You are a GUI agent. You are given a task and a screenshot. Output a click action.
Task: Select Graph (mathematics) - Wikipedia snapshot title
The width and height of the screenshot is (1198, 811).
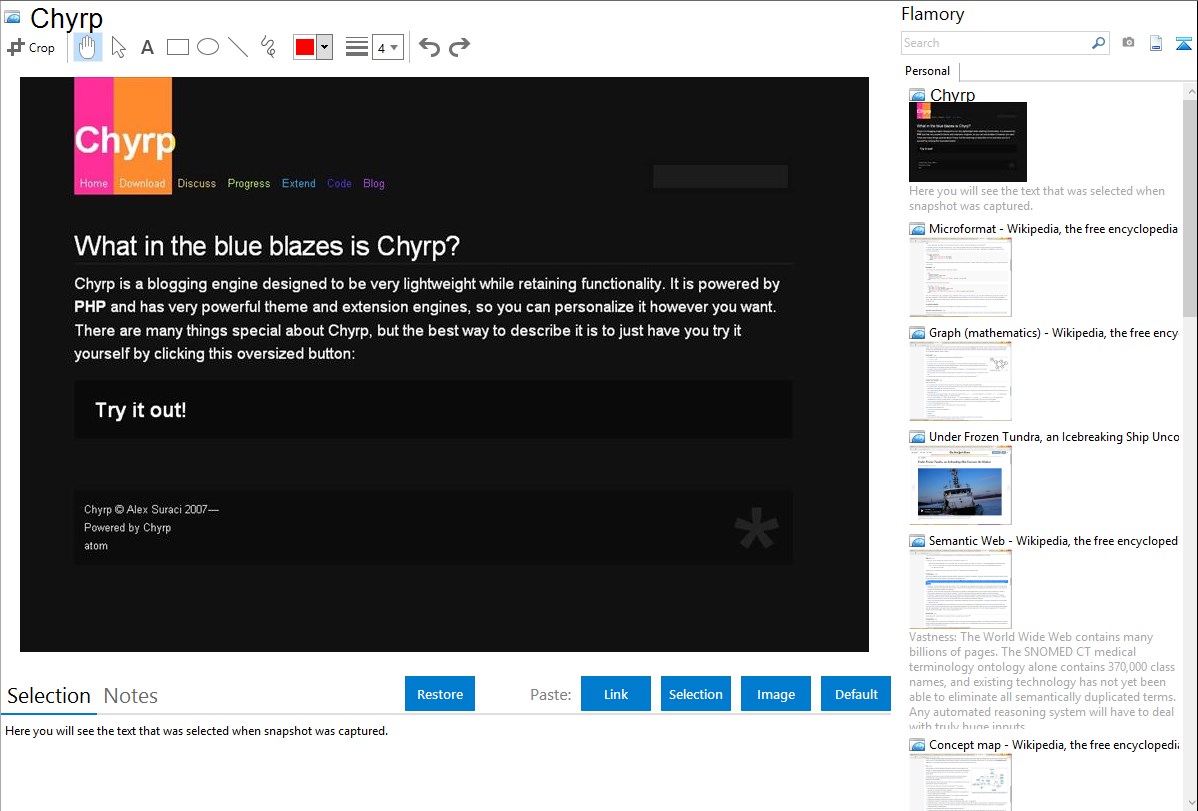coord(1053,333)
